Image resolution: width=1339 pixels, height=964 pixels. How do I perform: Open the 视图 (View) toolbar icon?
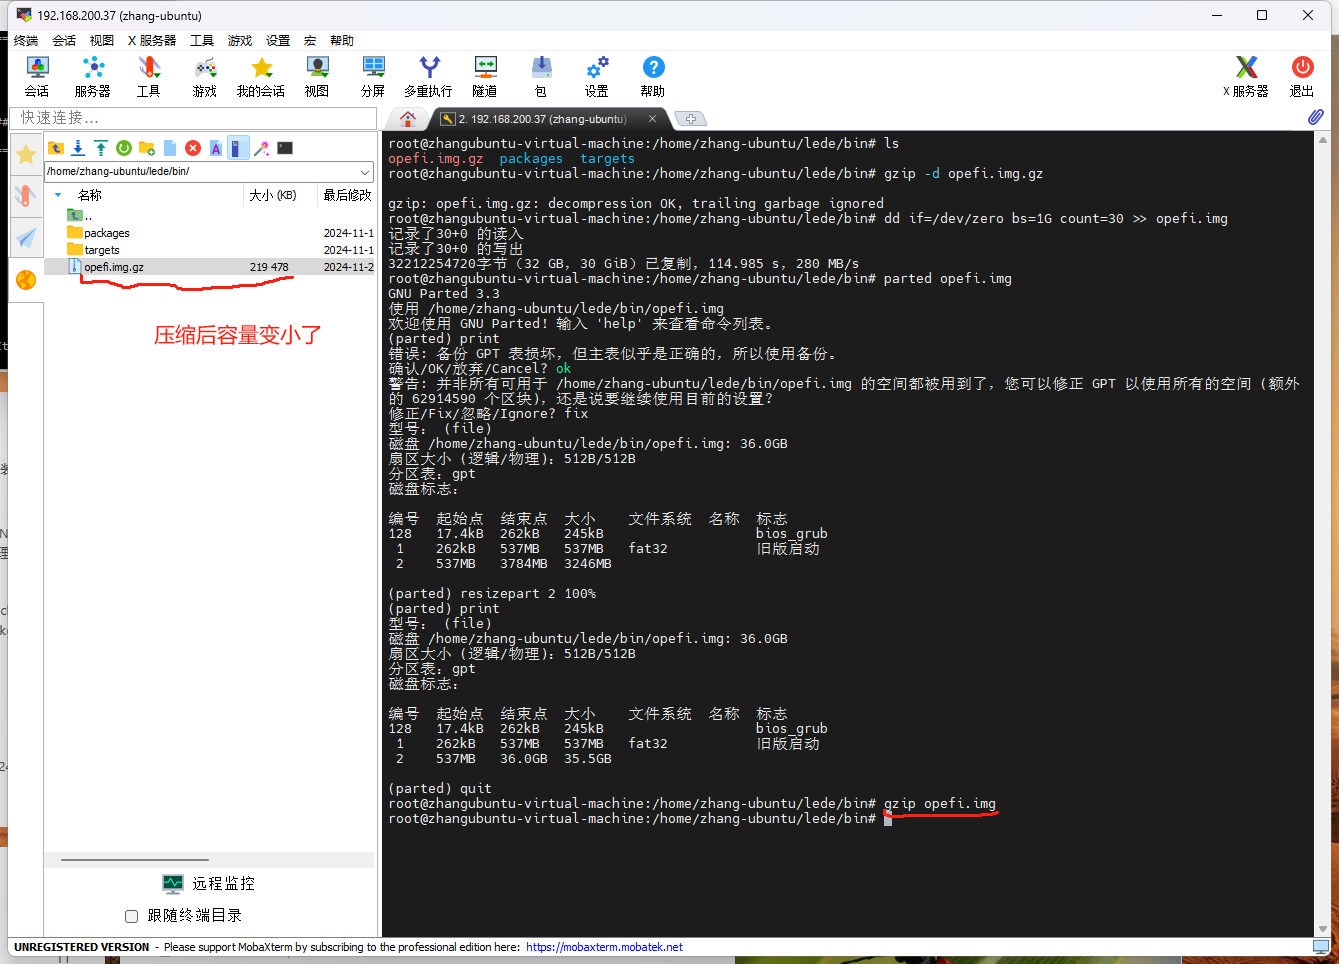point(317,76)
